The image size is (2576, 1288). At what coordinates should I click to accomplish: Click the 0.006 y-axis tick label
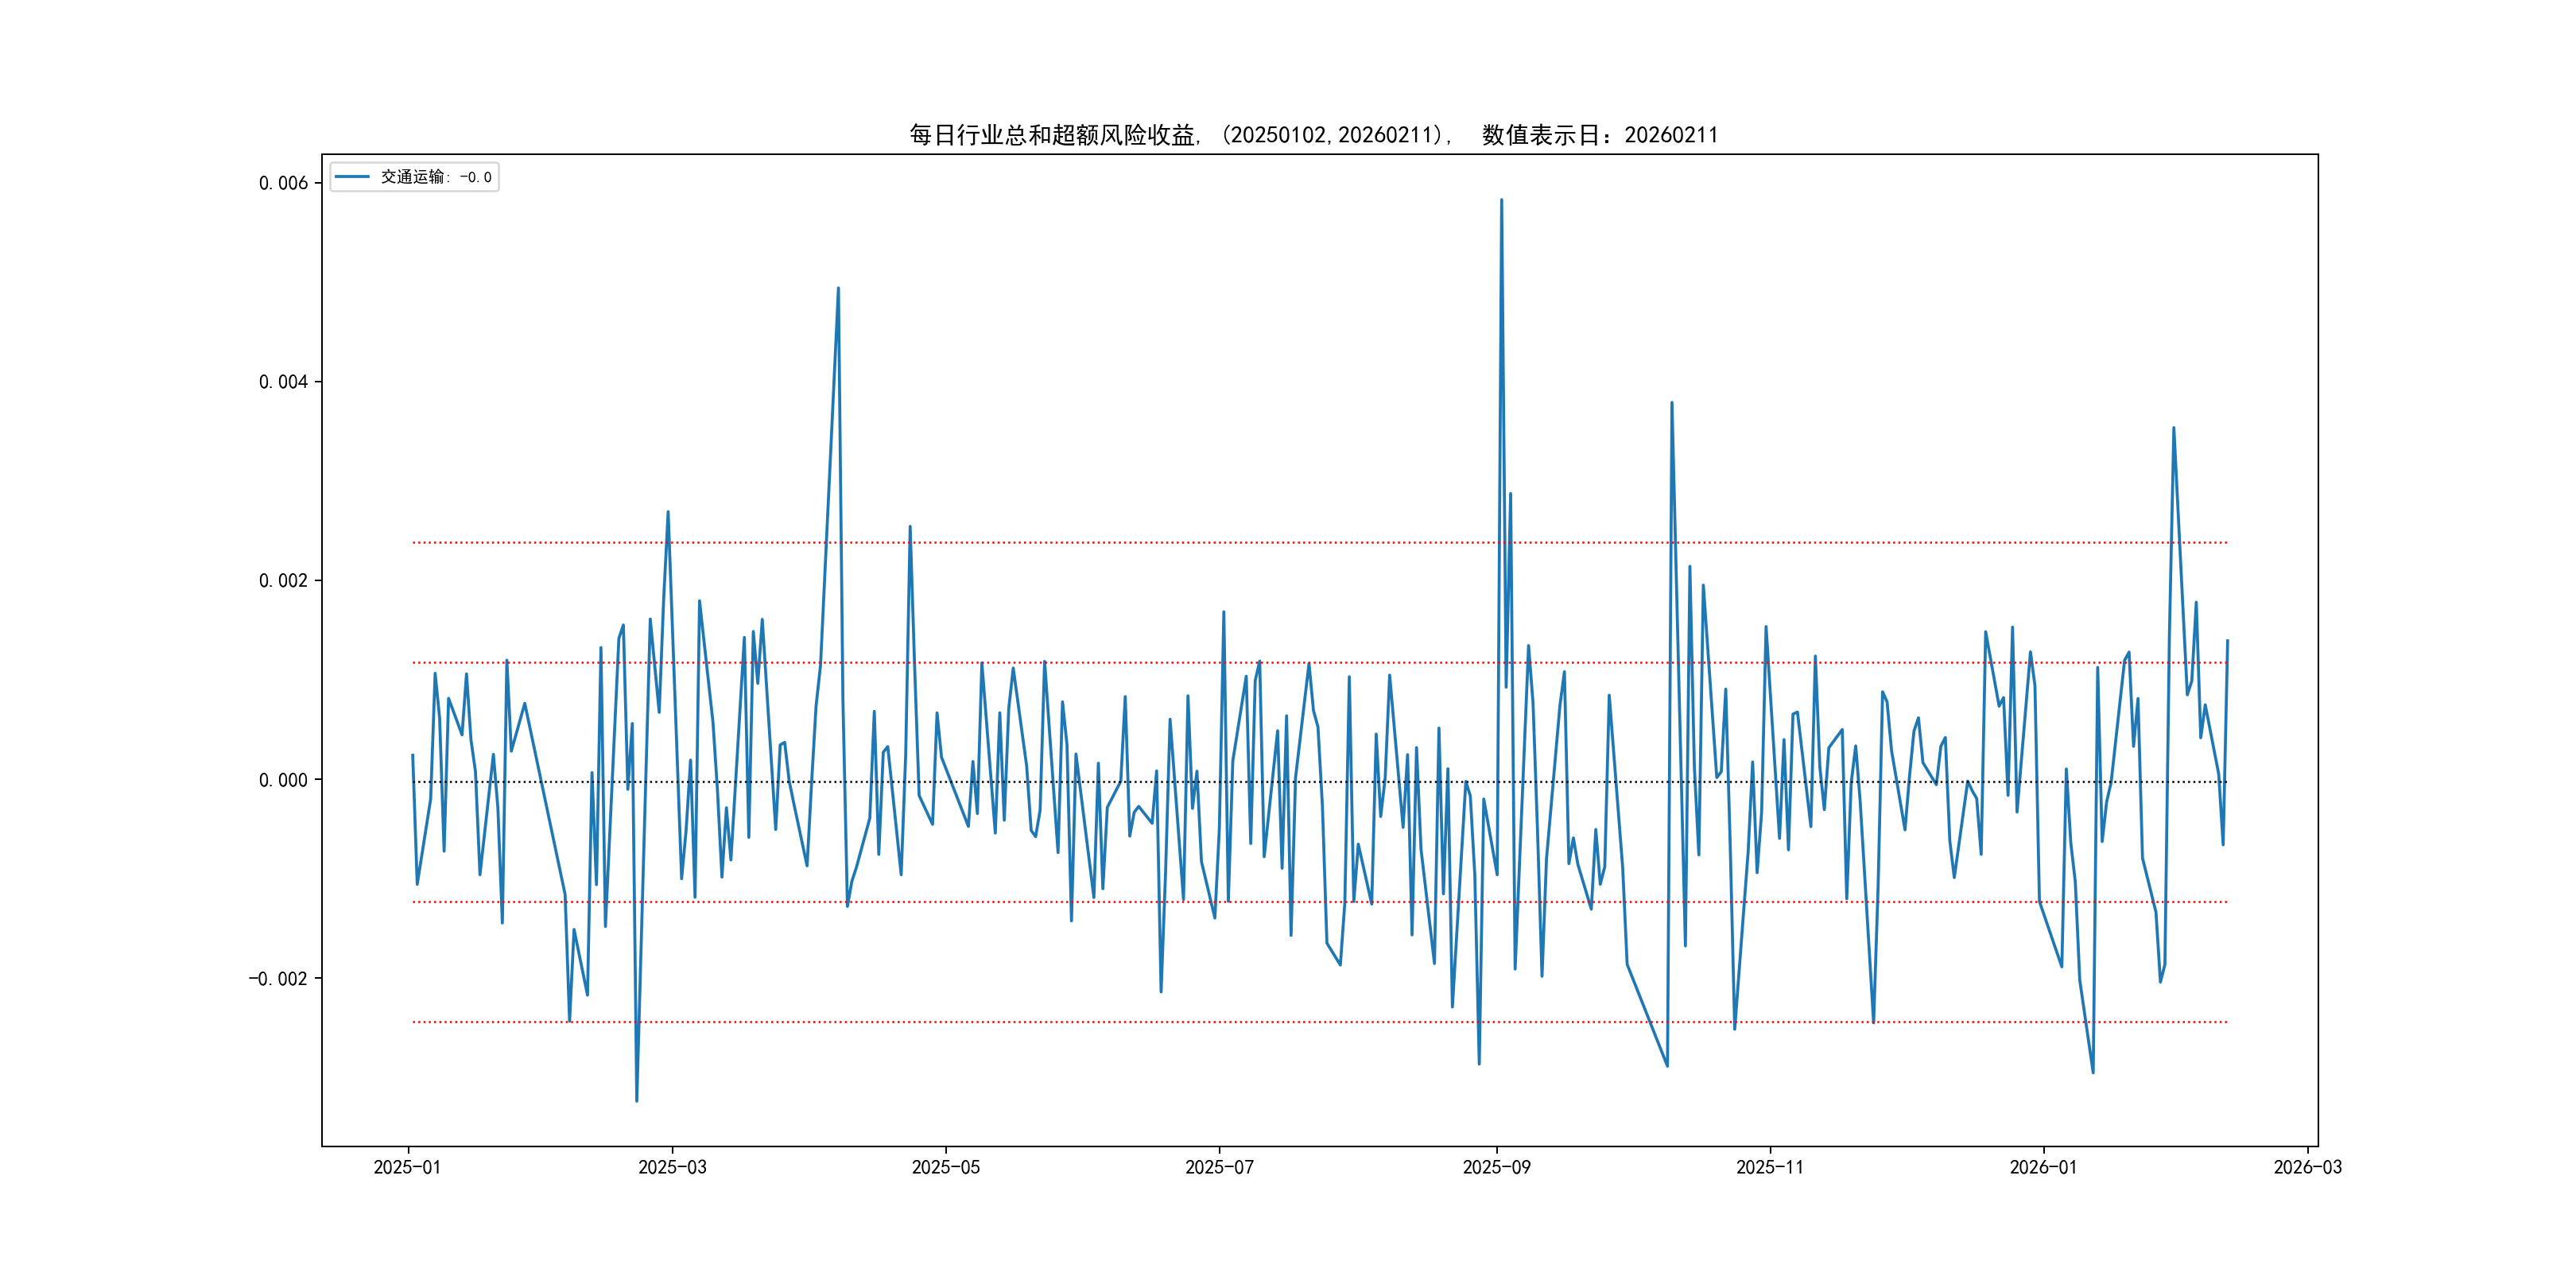(283, 183)
